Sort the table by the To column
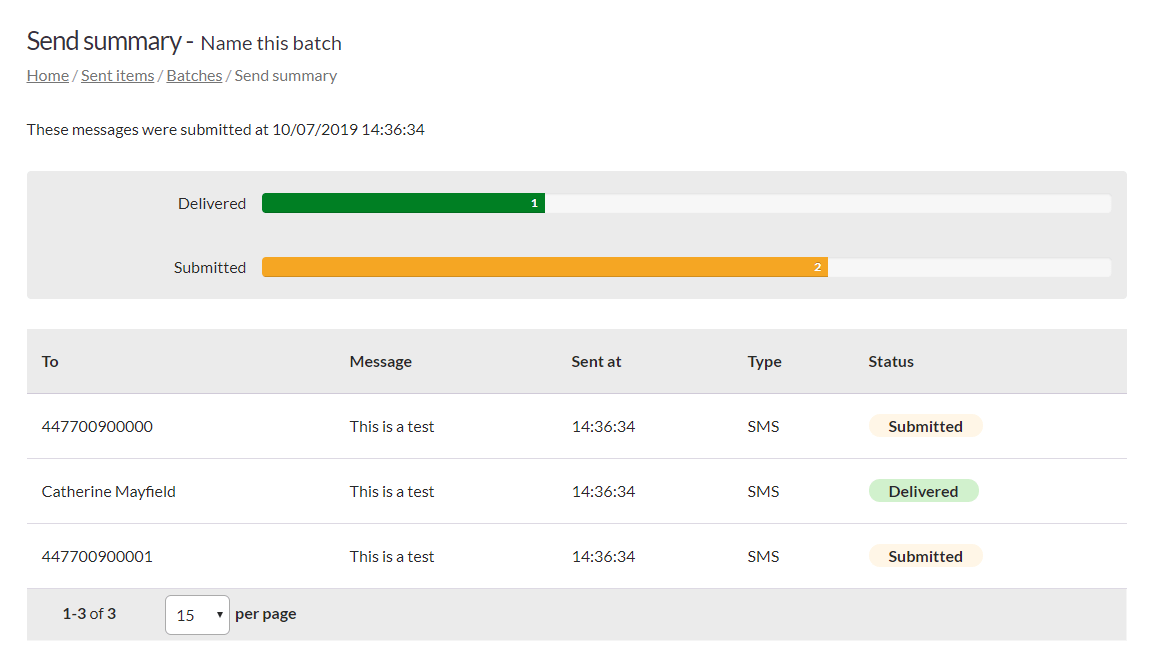Screen dimensions: 1161x662 50,361
